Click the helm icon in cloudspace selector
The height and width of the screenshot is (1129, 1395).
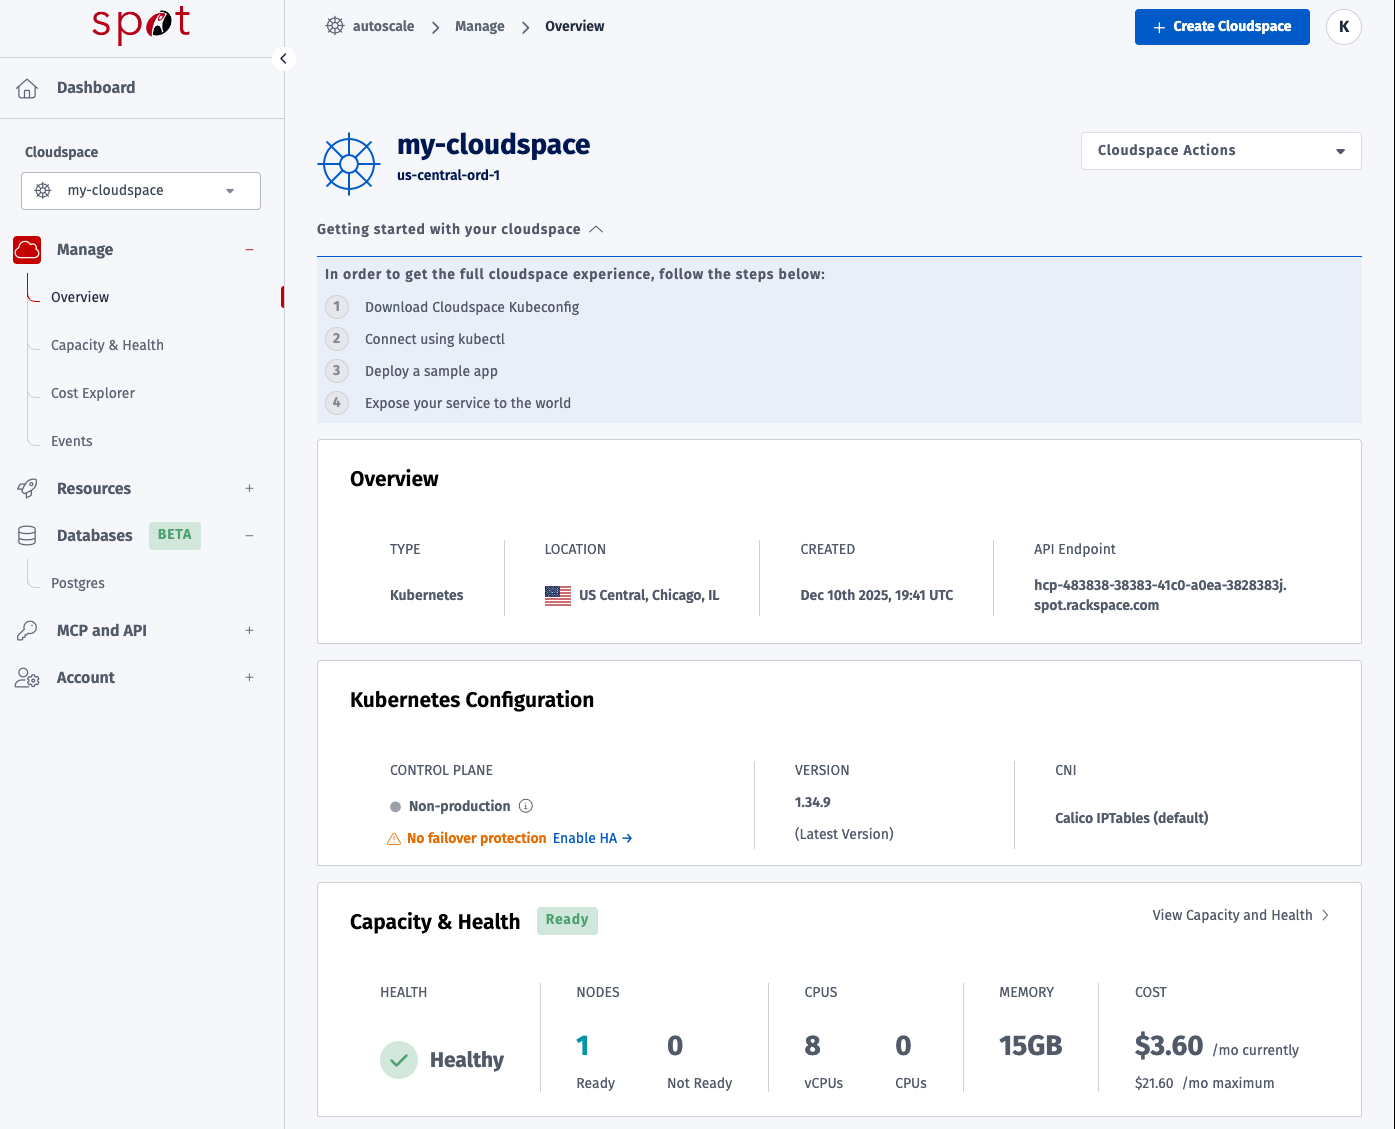point(43,190)
